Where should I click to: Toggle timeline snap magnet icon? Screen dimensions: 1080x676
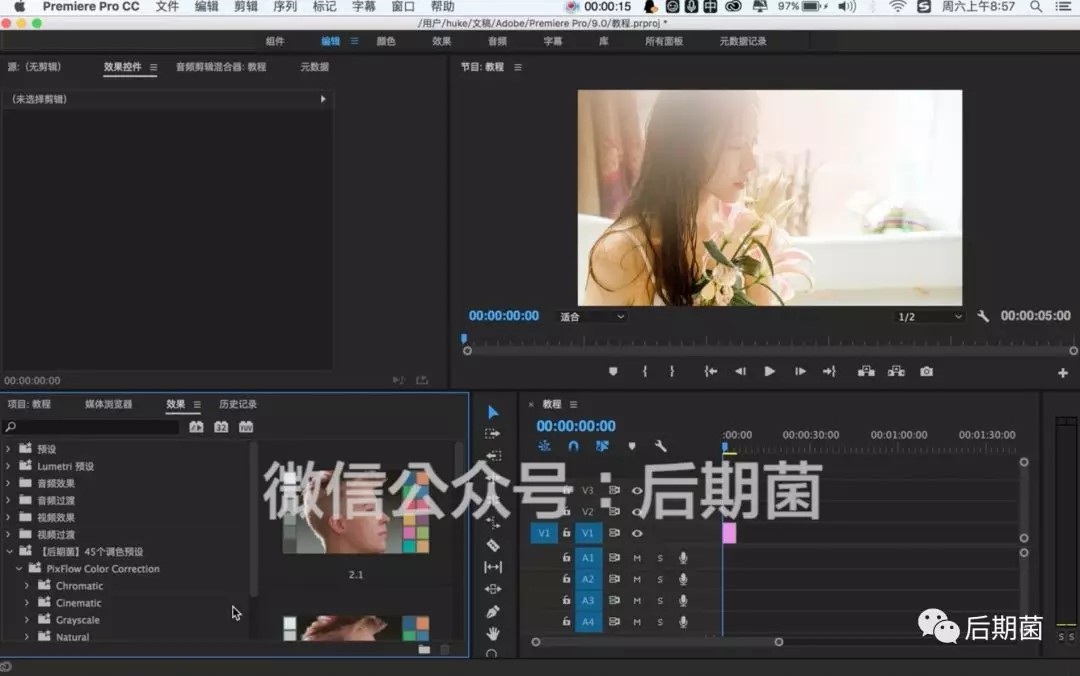[573, 446]
